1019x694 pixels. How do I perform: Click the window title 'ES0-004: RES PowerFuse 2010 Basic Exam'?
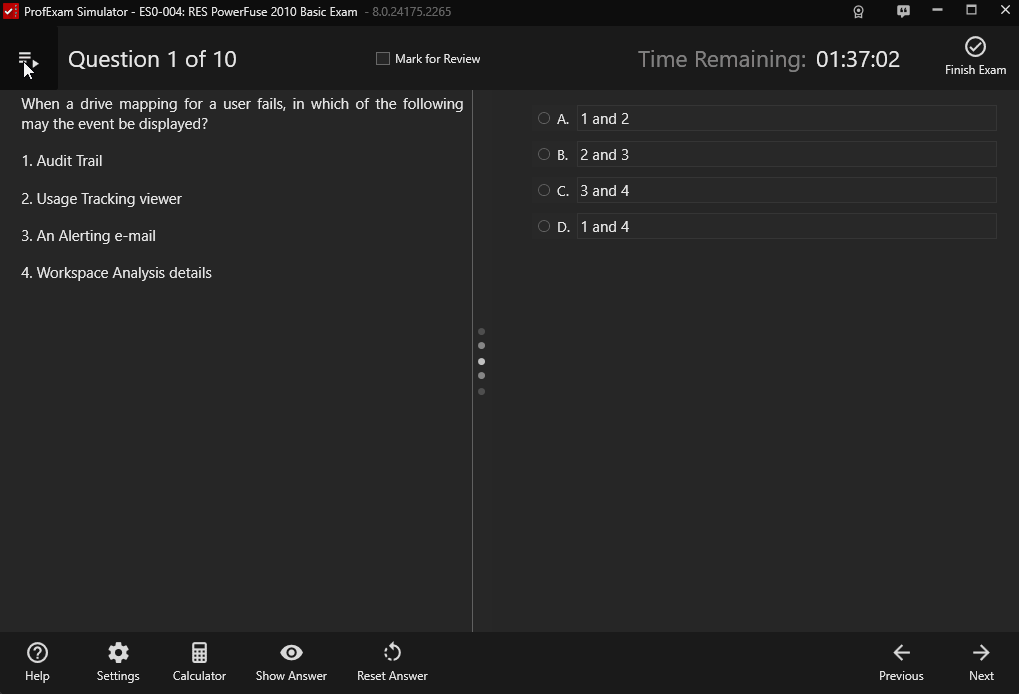248,12
